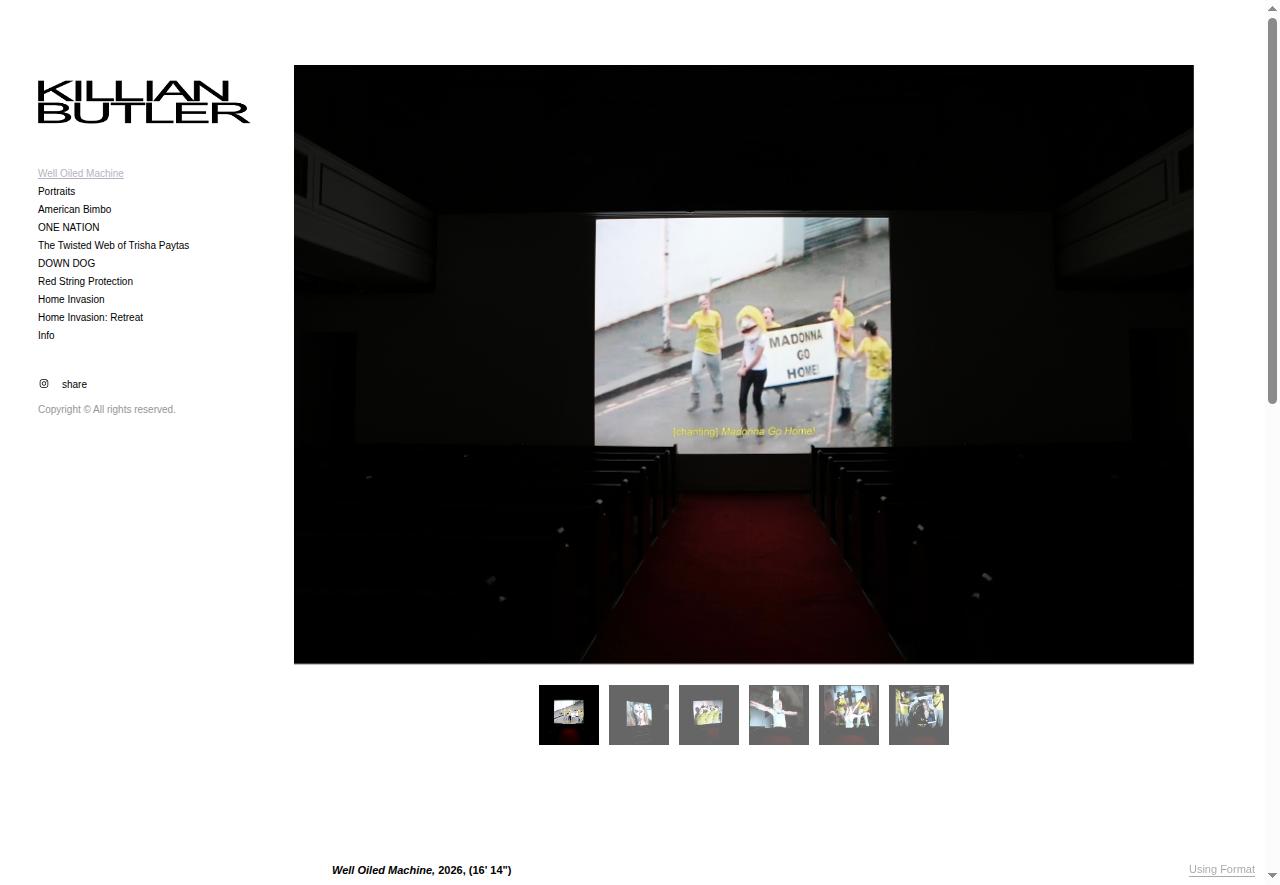The width and height of the screenshot is (1280, 885).
Task: Show the third thumbnail image
Action: (709, 715)
